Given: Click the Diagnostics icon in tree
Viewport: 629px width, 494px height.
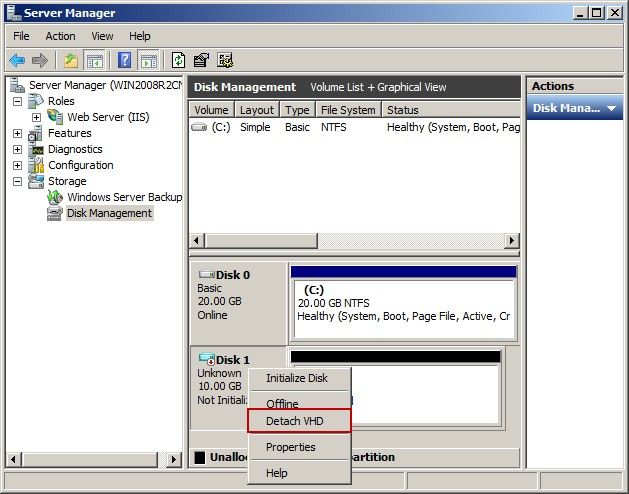Looking at the screenshot, I should coord(35,149).
